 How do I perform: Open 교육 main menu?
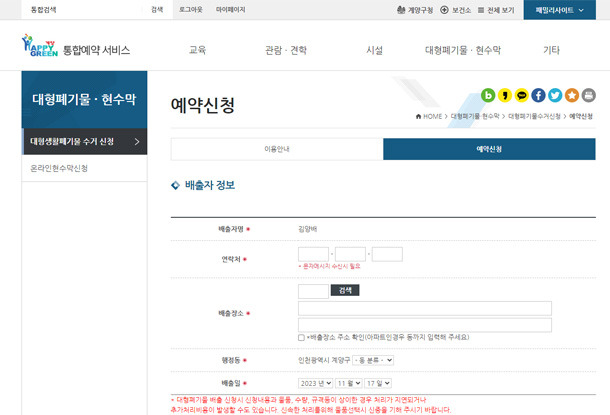197,50
